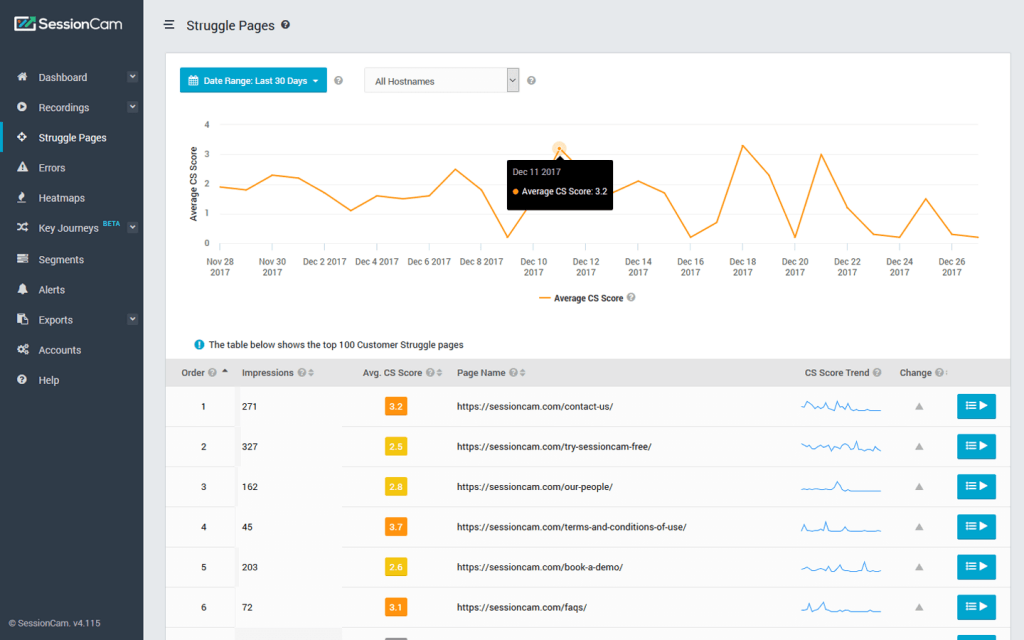Image resolution: width=1024 pixels, height=640 pixels.
Task: Open the Dashboard menu item
Action: point(63,77)
